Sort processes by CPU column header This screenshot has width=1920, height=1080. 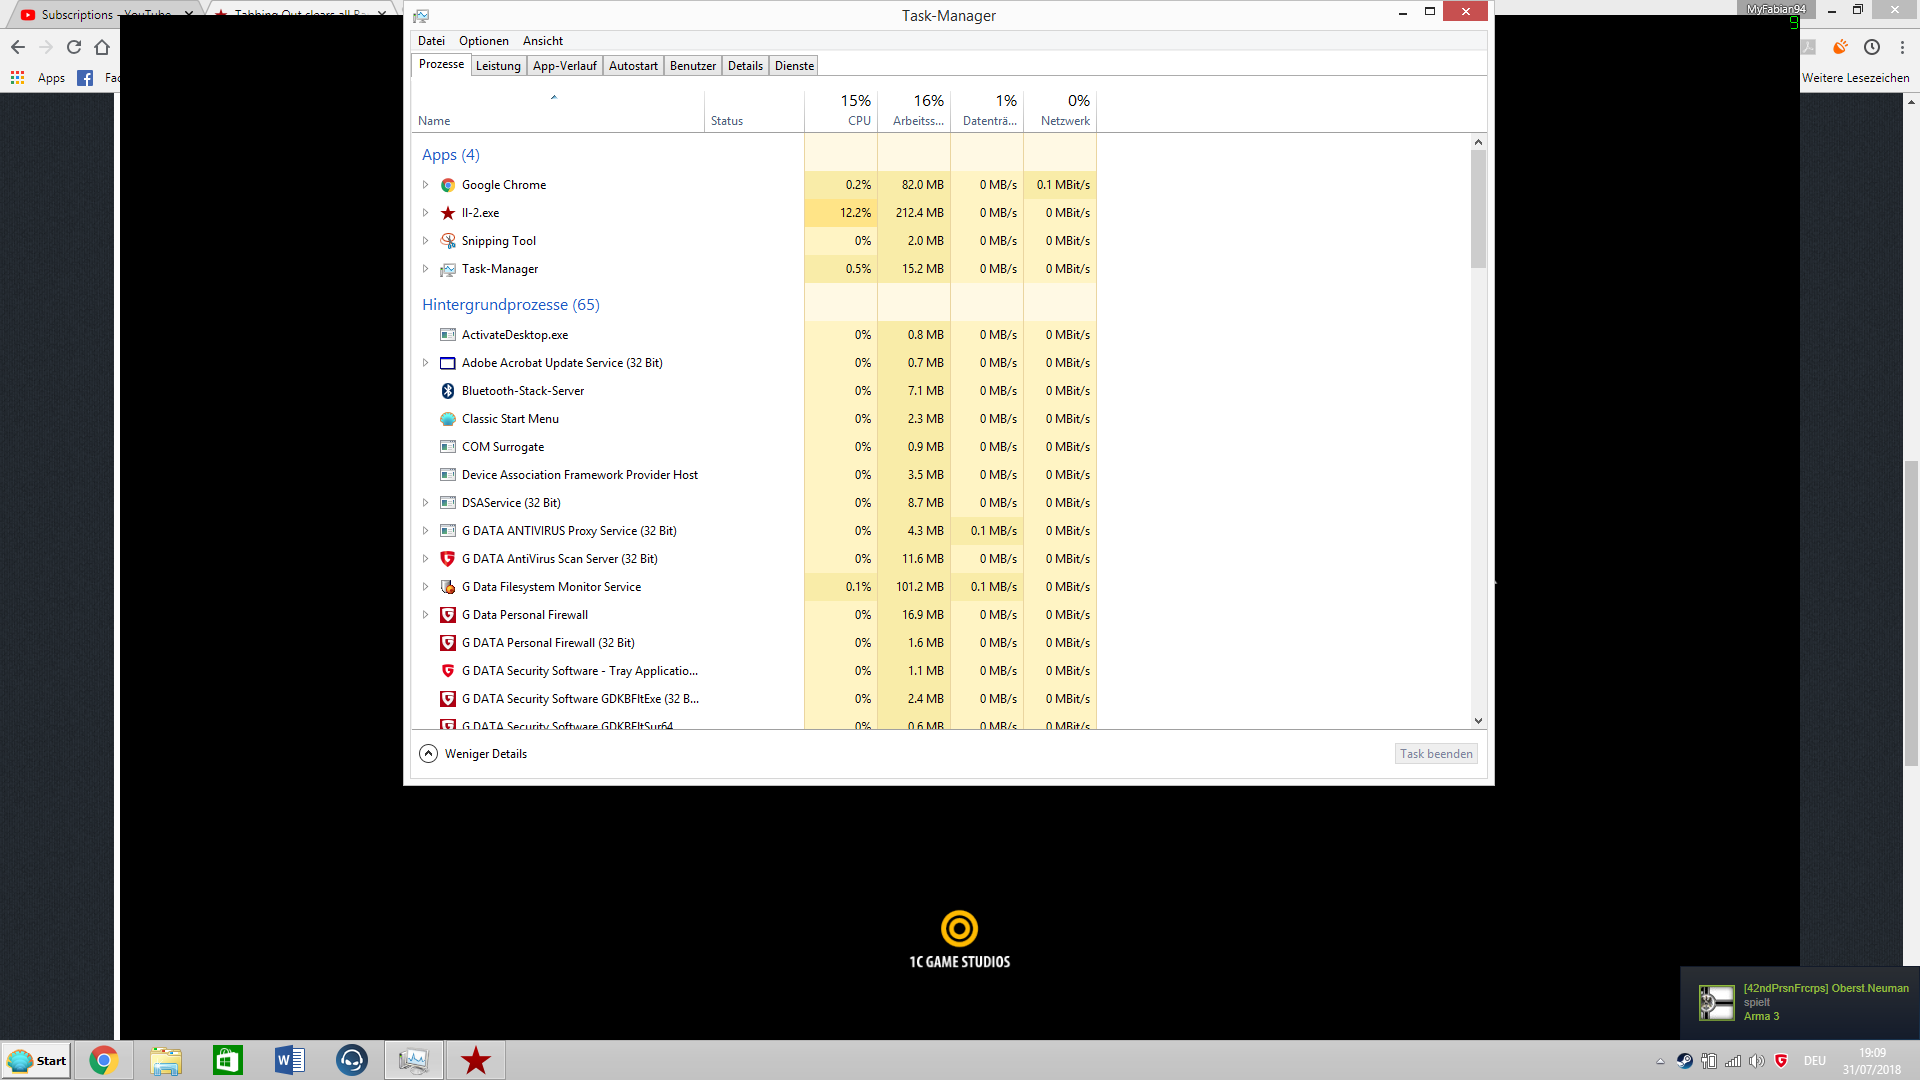pyautogui.click(x=857, y=110)
